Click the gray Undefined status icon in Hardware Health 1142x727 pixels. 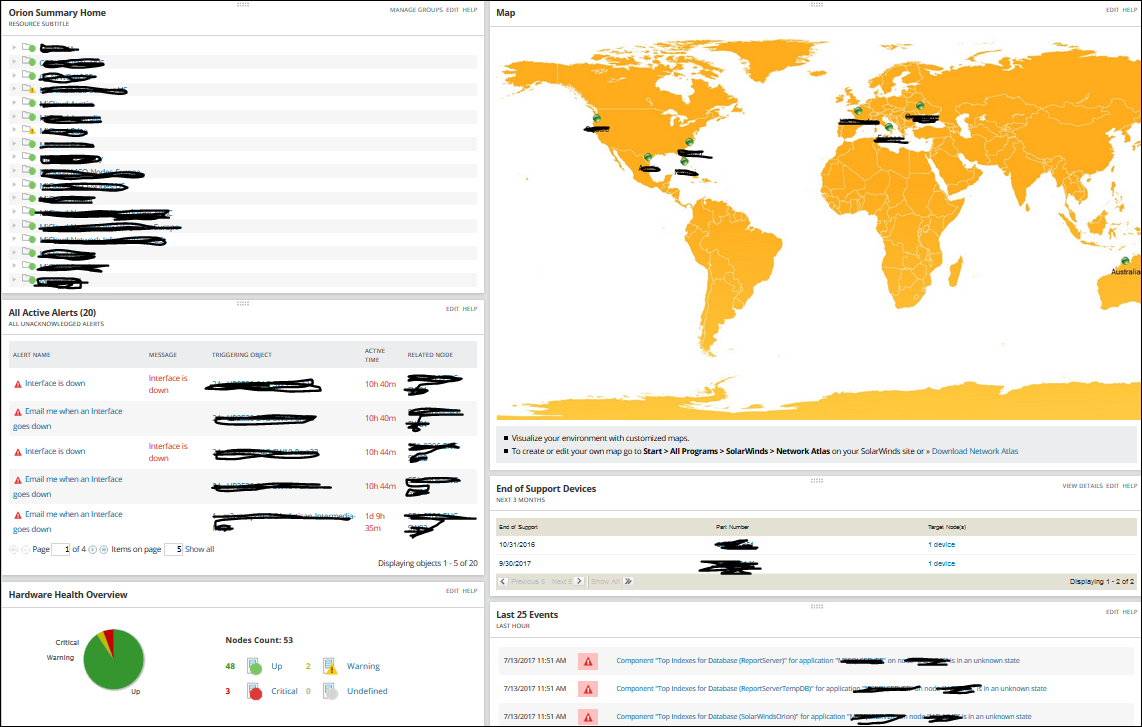(331, 691)
